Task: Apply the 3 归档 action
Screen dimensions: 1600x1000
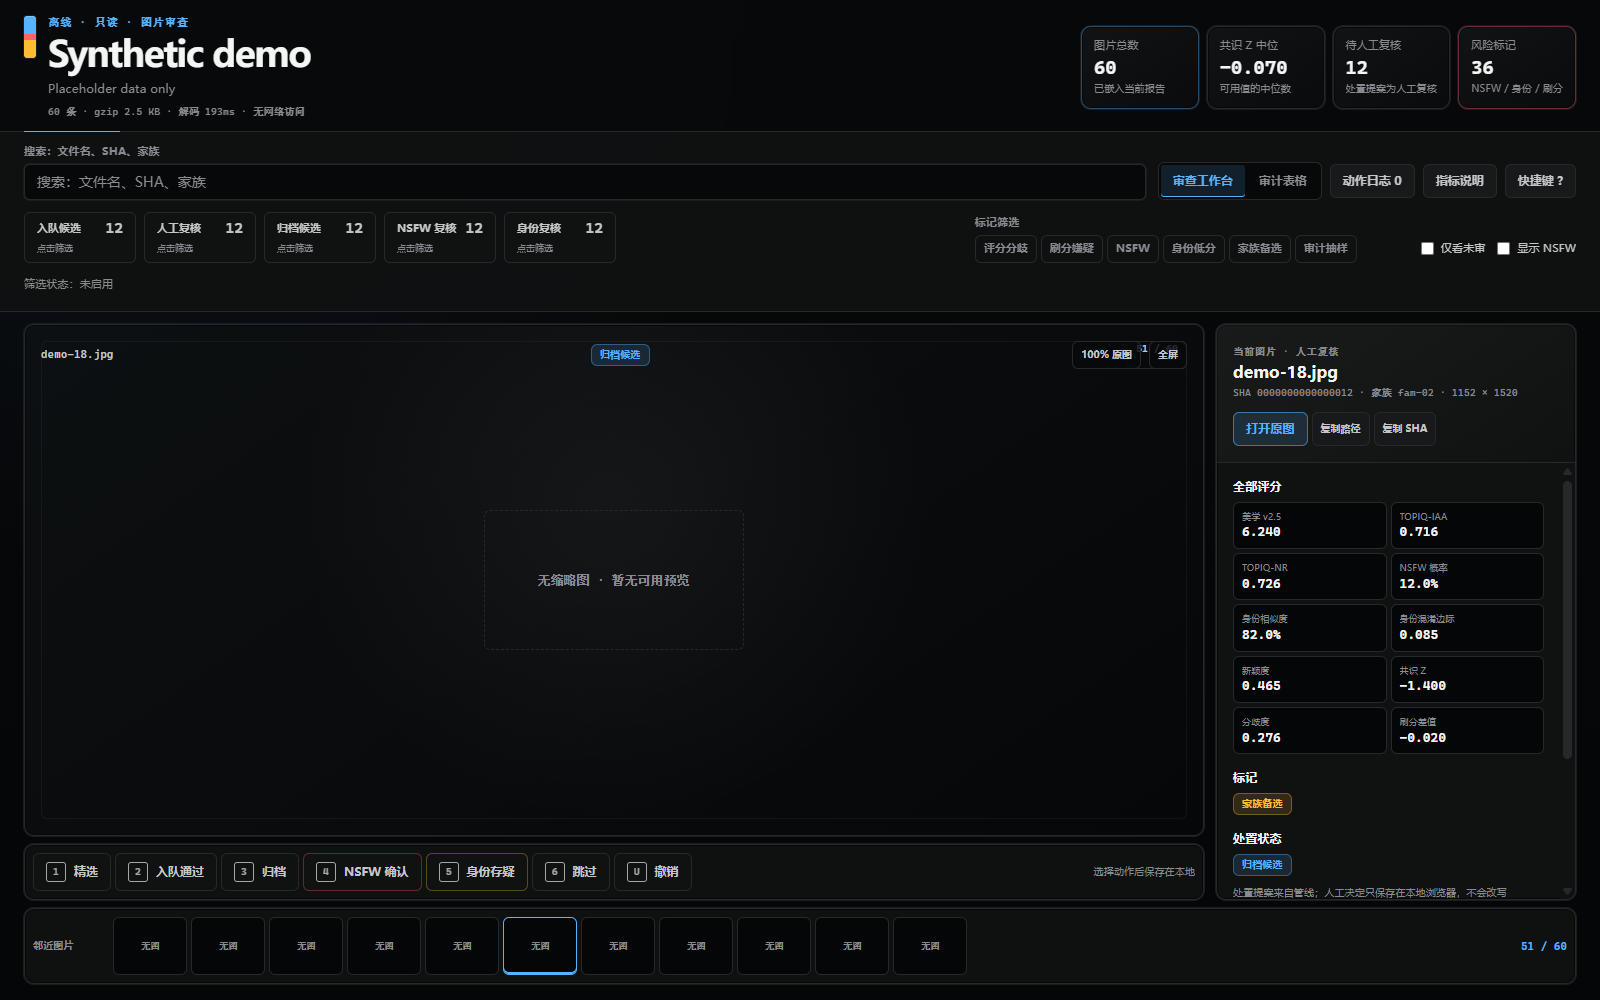Action: point(260,872)
